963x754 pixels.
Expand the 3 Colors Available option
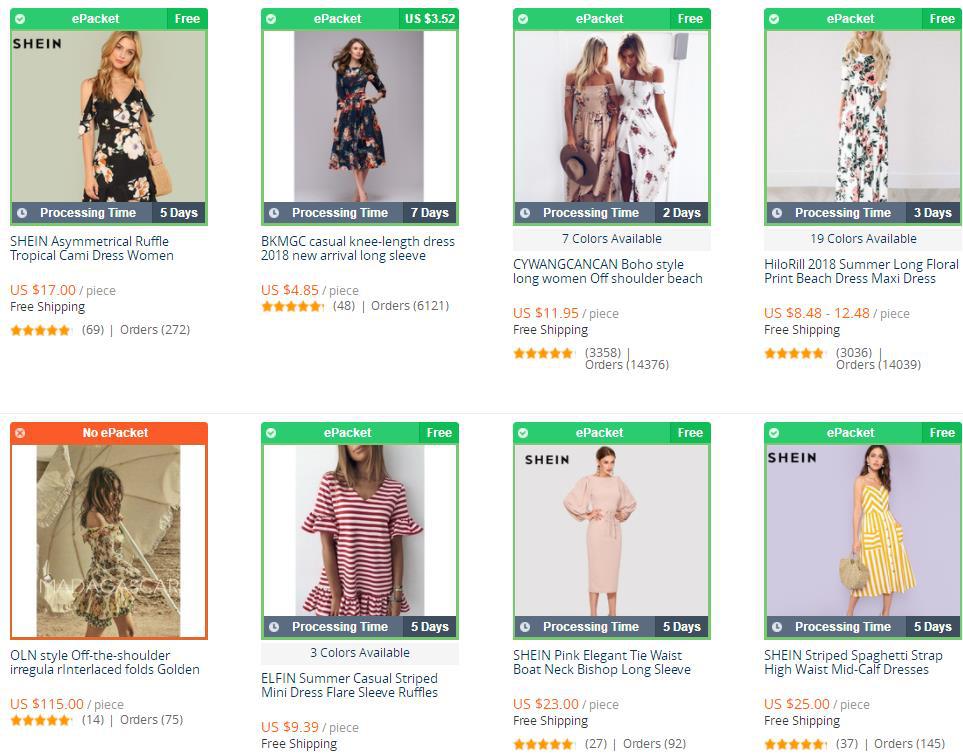tap(359, 652)
